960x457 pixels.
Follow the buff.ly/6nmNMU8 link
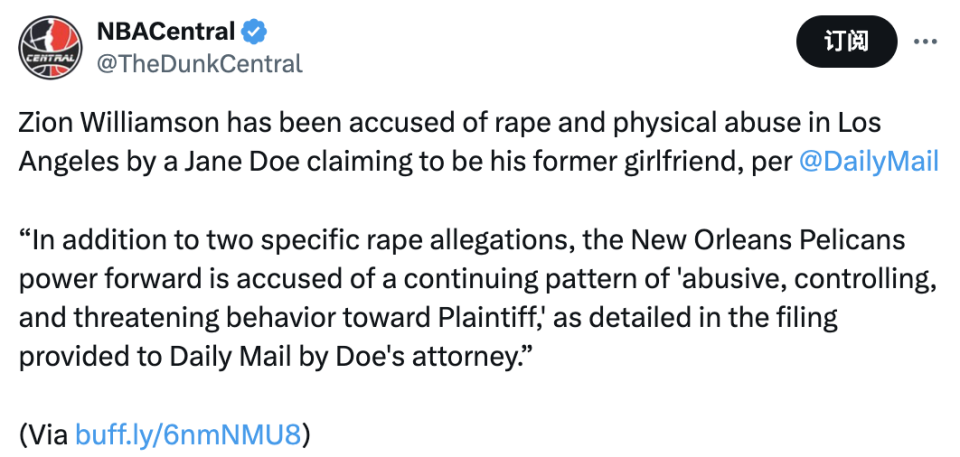tap(188, 435)
